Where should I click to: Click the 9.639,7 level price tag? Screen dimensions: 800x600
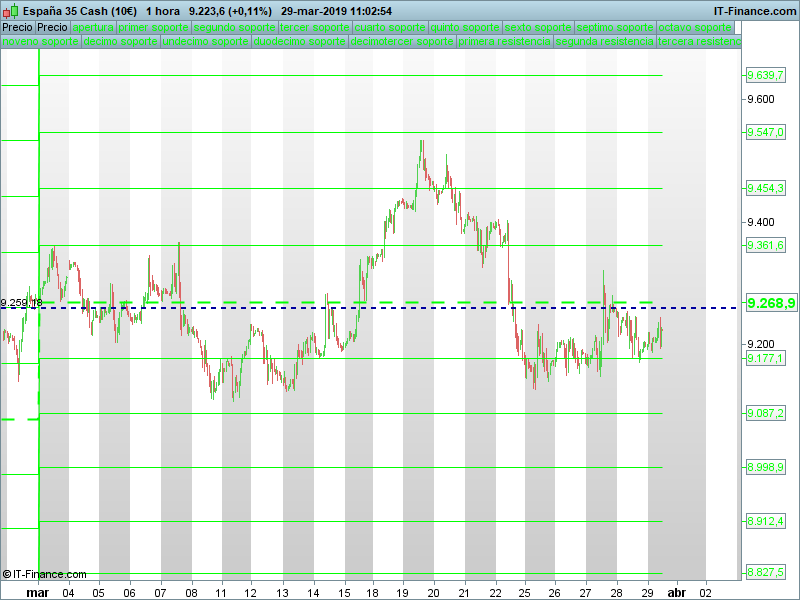click(x=765, y=76)
